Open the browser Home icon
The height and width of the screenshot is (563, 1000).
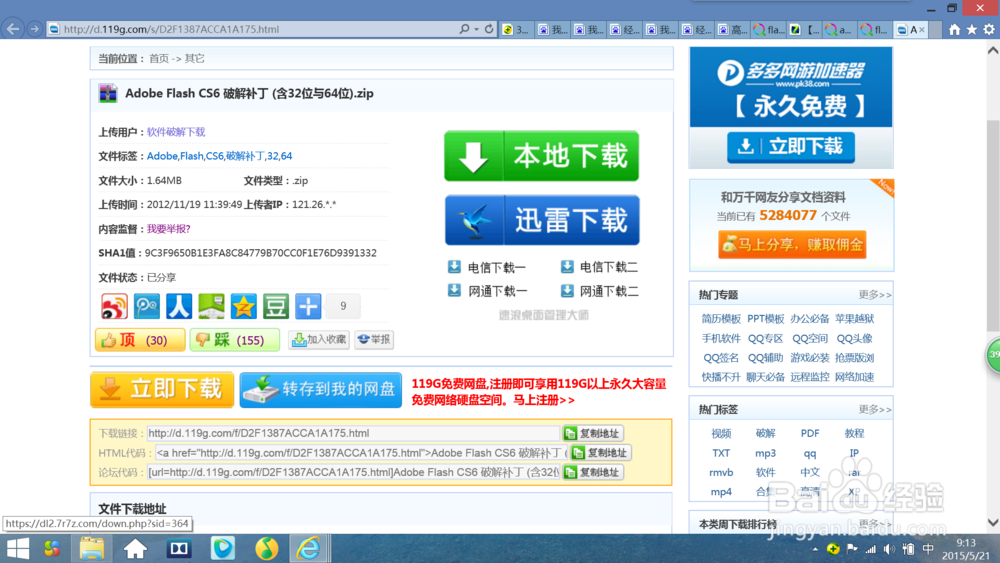954,29
